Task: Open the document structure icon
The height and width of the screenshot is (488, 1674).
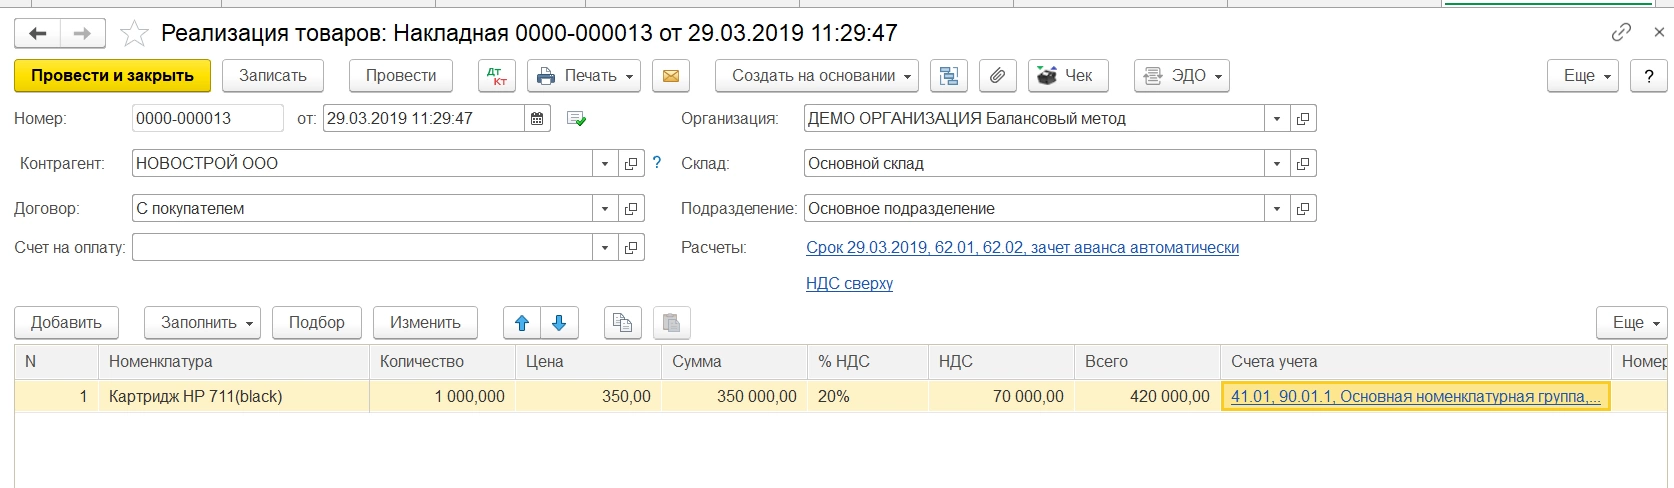Action: (x=949, y=76)
